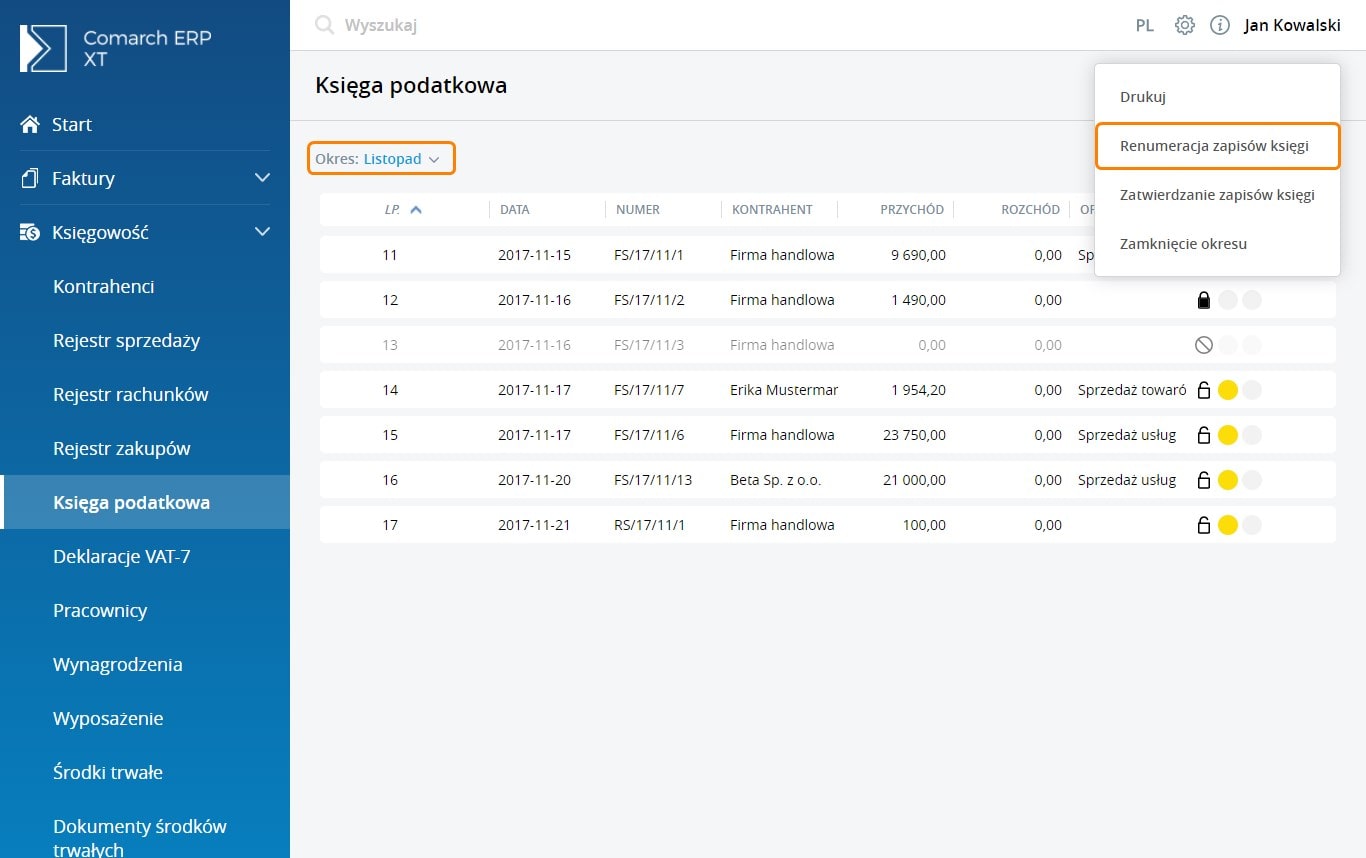
Task: Click the first grey status dot on row 12
Action: 1228,300
